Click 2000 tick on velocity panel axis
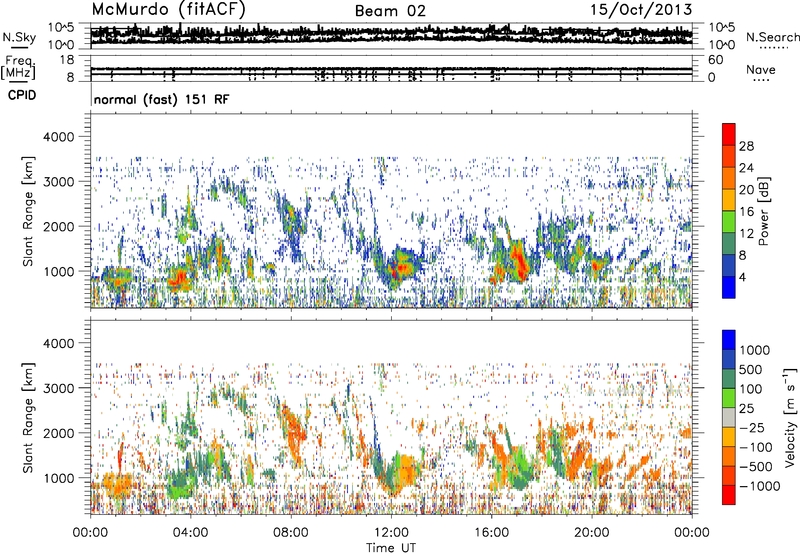This screenshot has width=800, height=554. [x=59, y=433]
